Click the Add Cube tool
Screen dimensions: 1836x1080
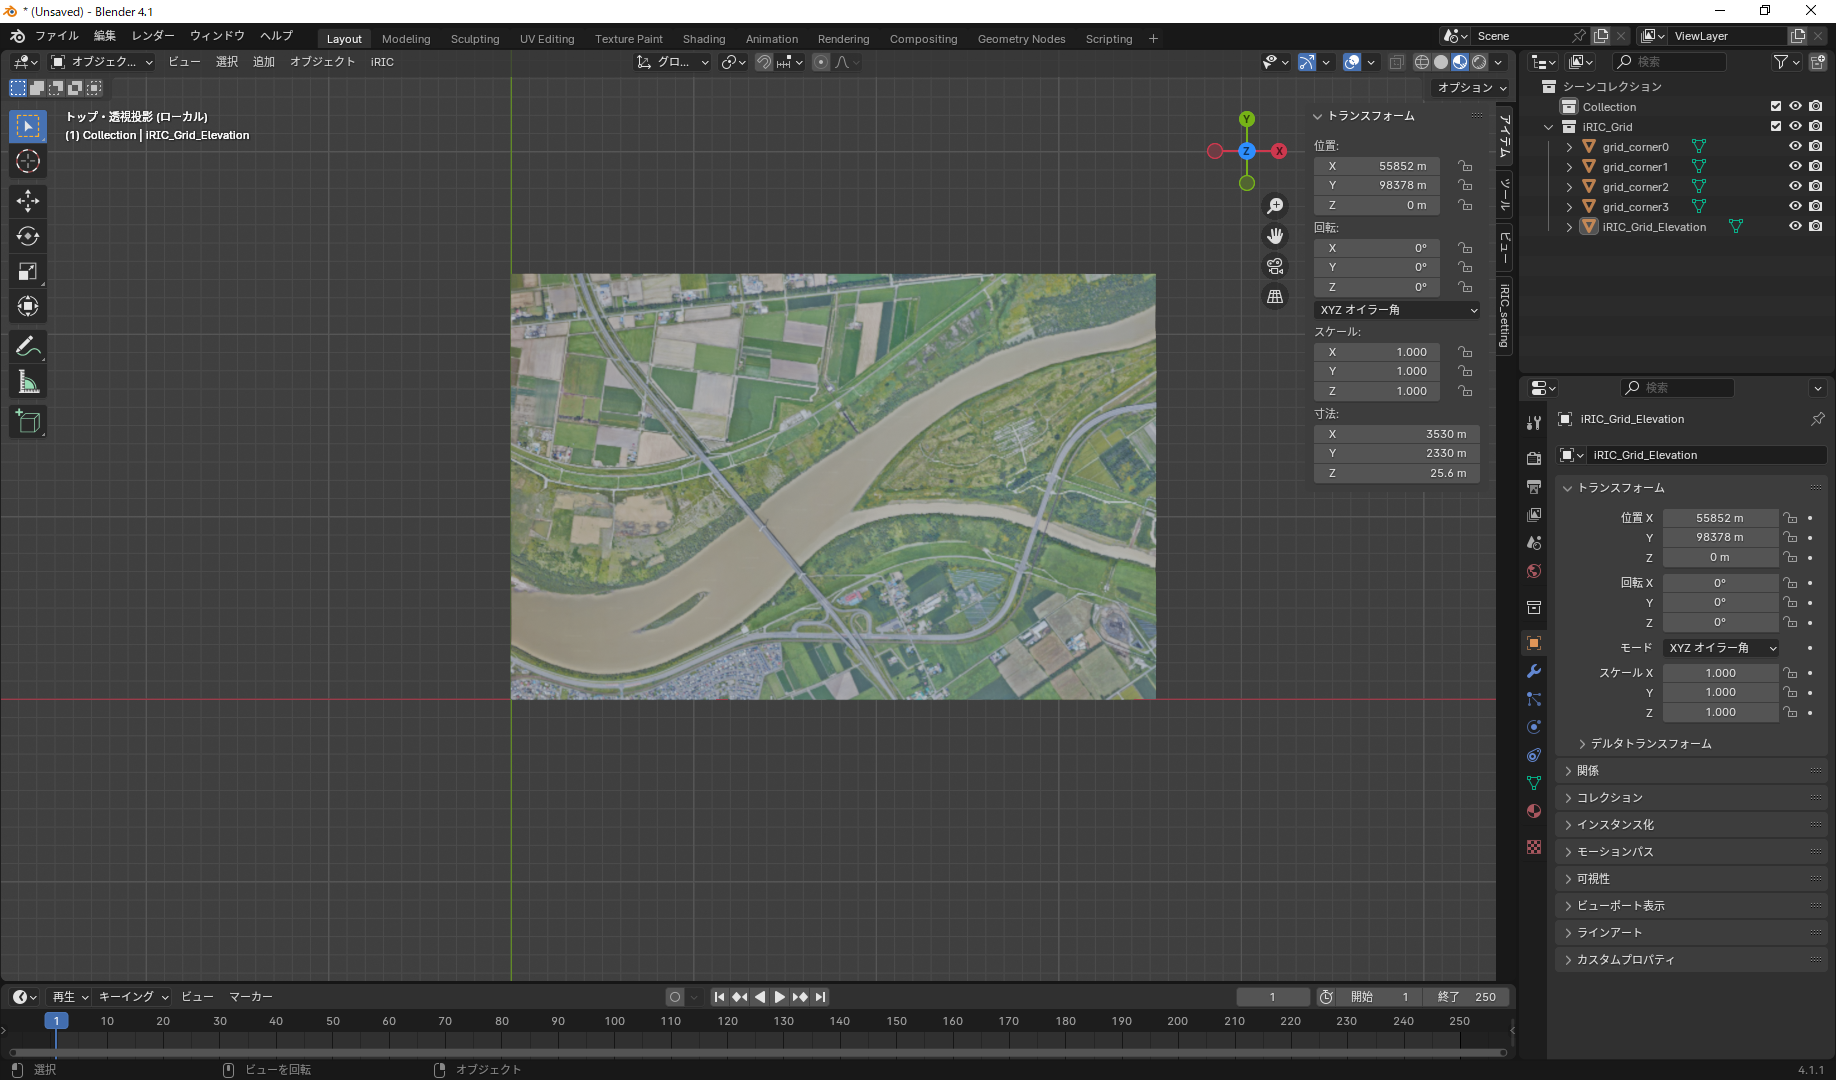28,422
